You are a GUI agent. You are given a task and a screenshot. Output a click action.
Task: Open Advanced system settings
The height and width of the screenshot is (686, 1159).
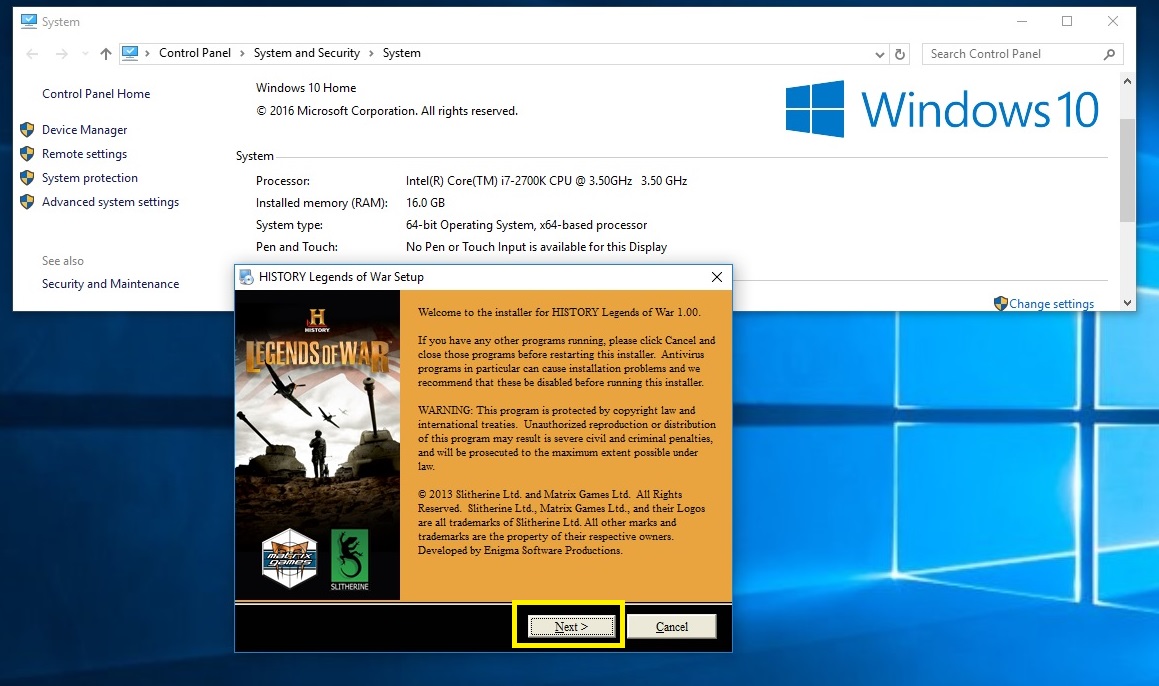click(x=110, y=202)
